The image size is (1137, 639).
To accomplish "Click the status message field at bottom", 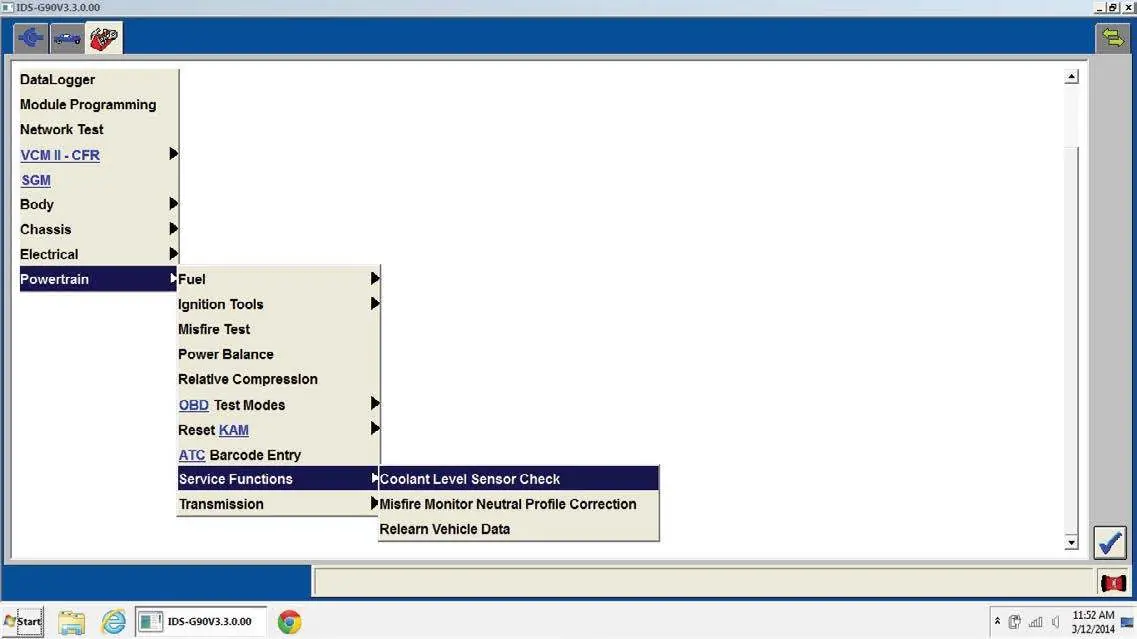I will point(703,582).
